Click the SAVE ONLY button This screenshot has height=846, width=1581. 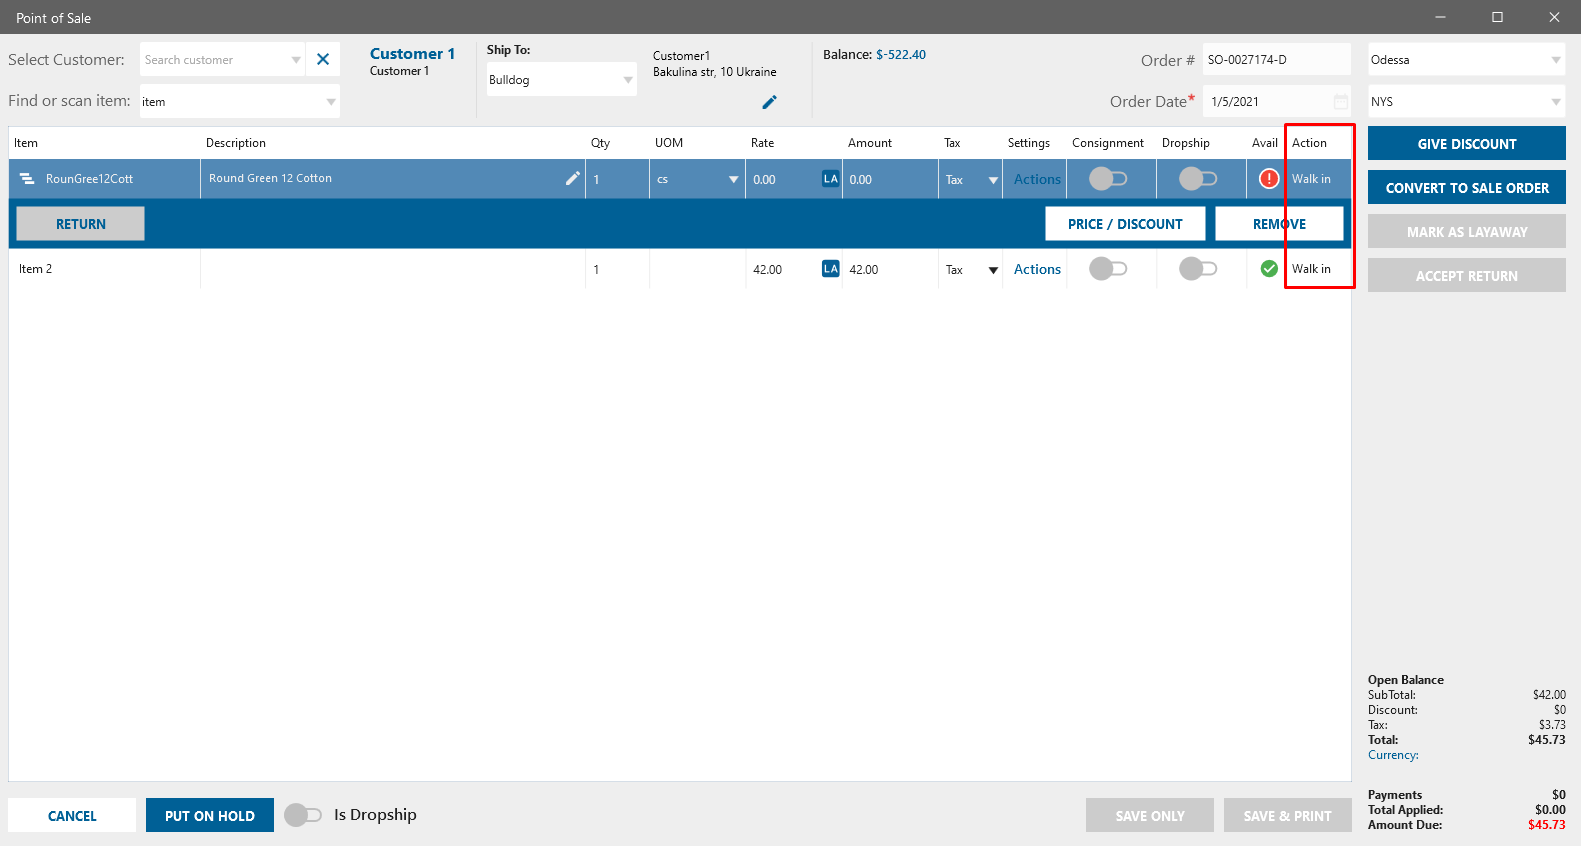coord(1150,815)
